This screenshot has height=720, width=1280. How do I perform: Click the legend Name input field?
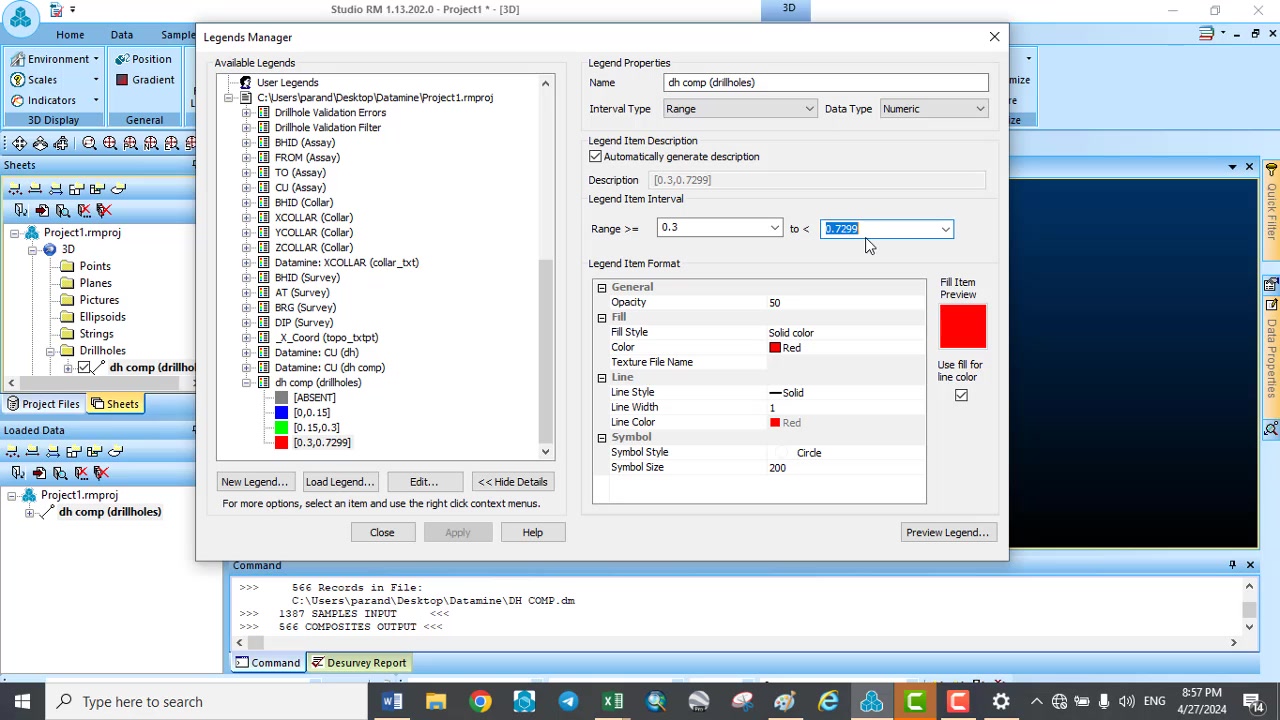[826, 83]
